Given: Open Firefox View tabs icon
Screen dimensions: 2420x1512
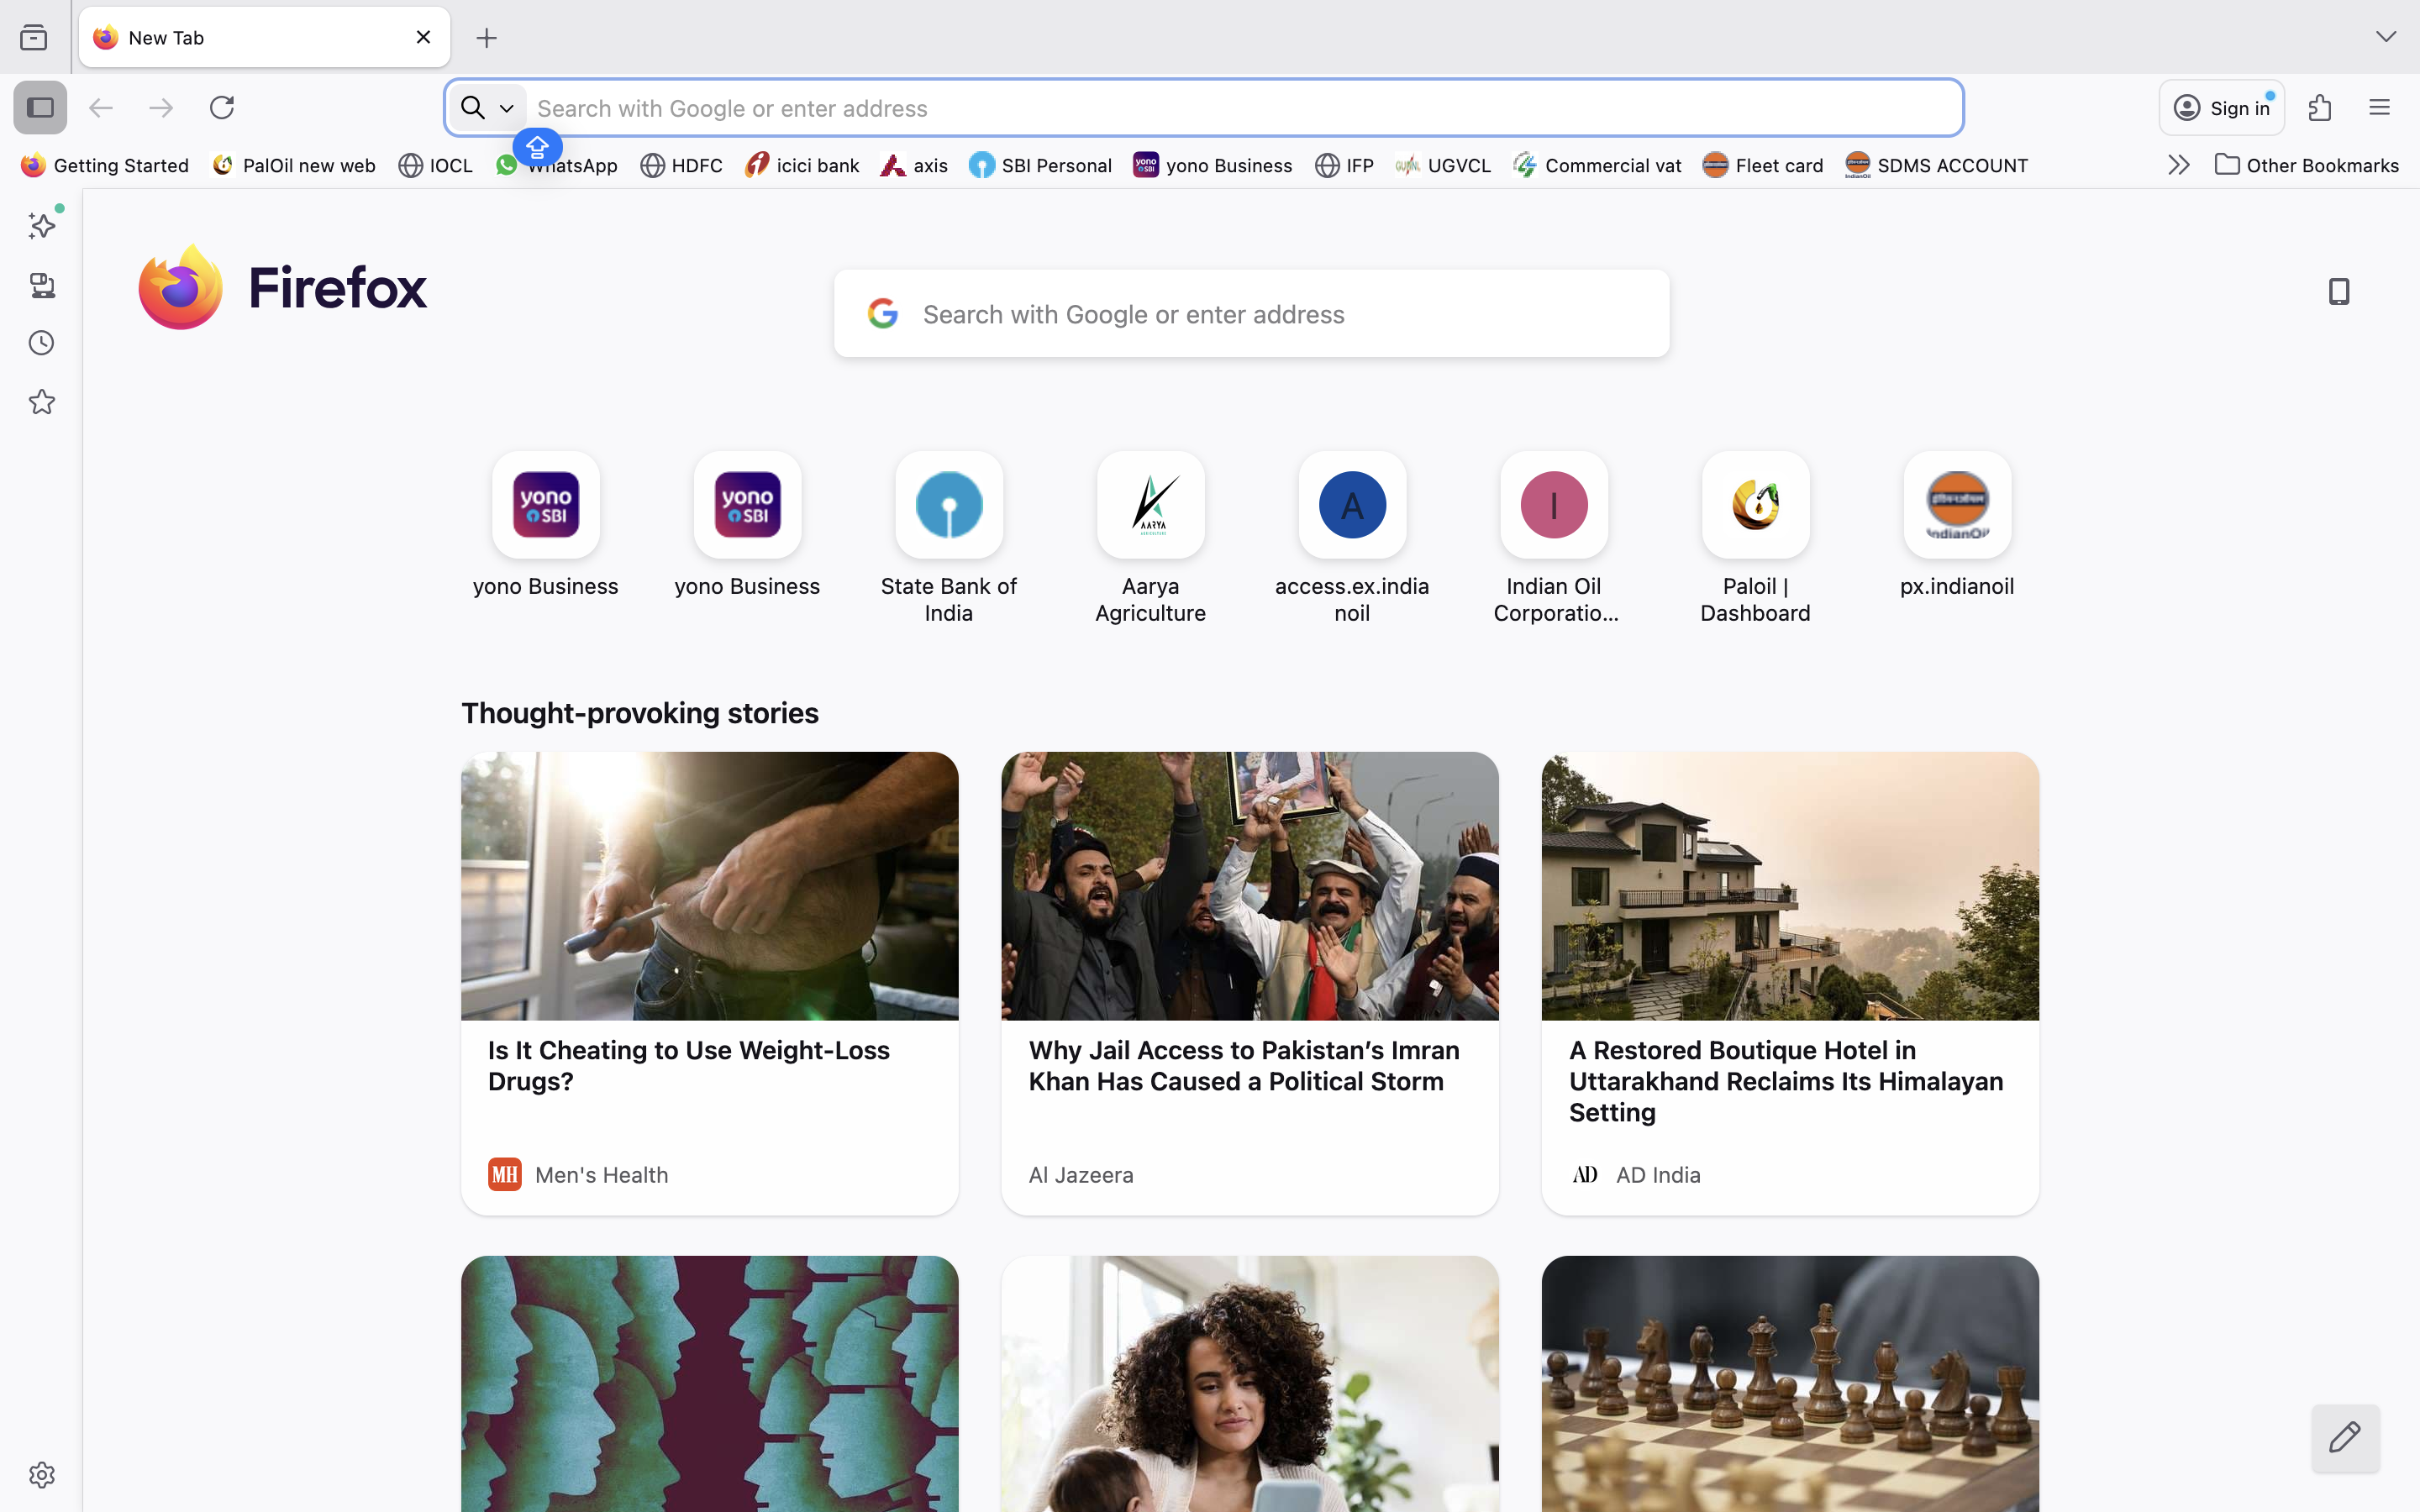Looking at the screenshot, I should pos(34,38).
